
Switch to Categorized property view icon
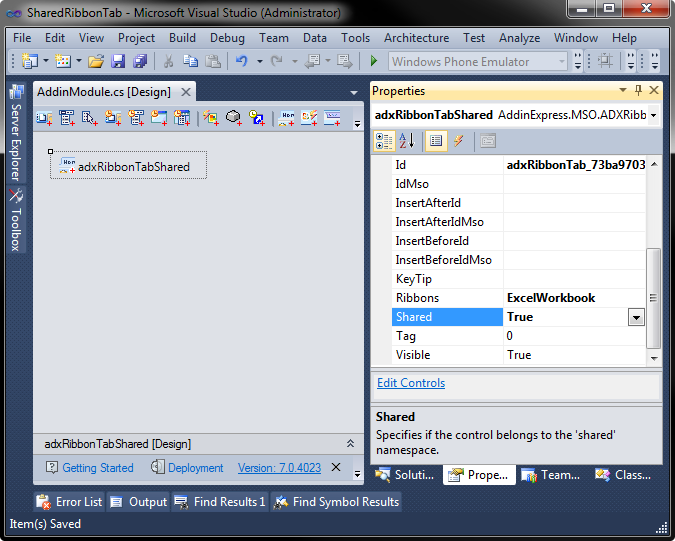pos(384,141)
